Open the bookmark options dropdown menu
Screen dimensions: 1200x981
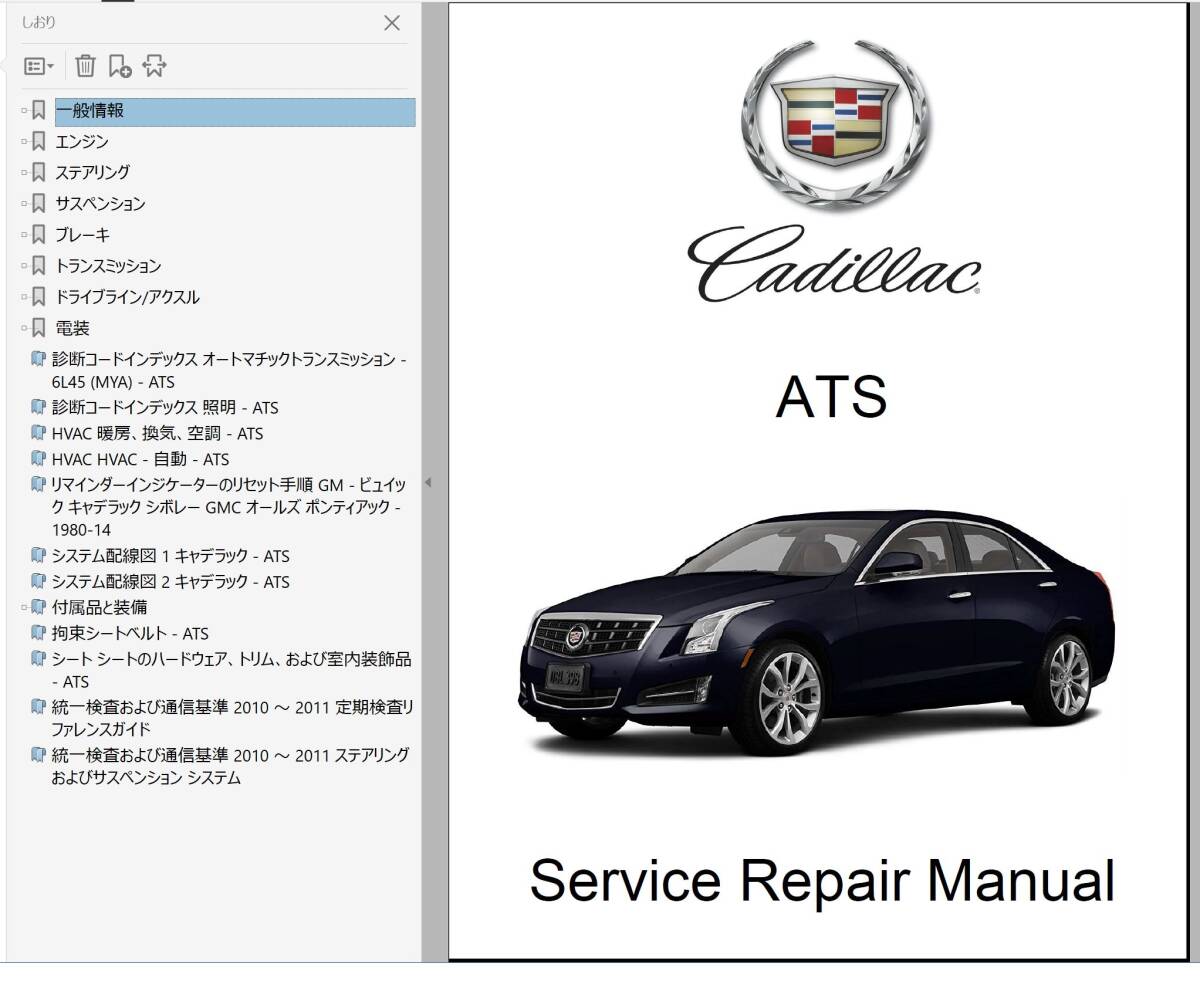pyautogui.click(x=39, y=67)
